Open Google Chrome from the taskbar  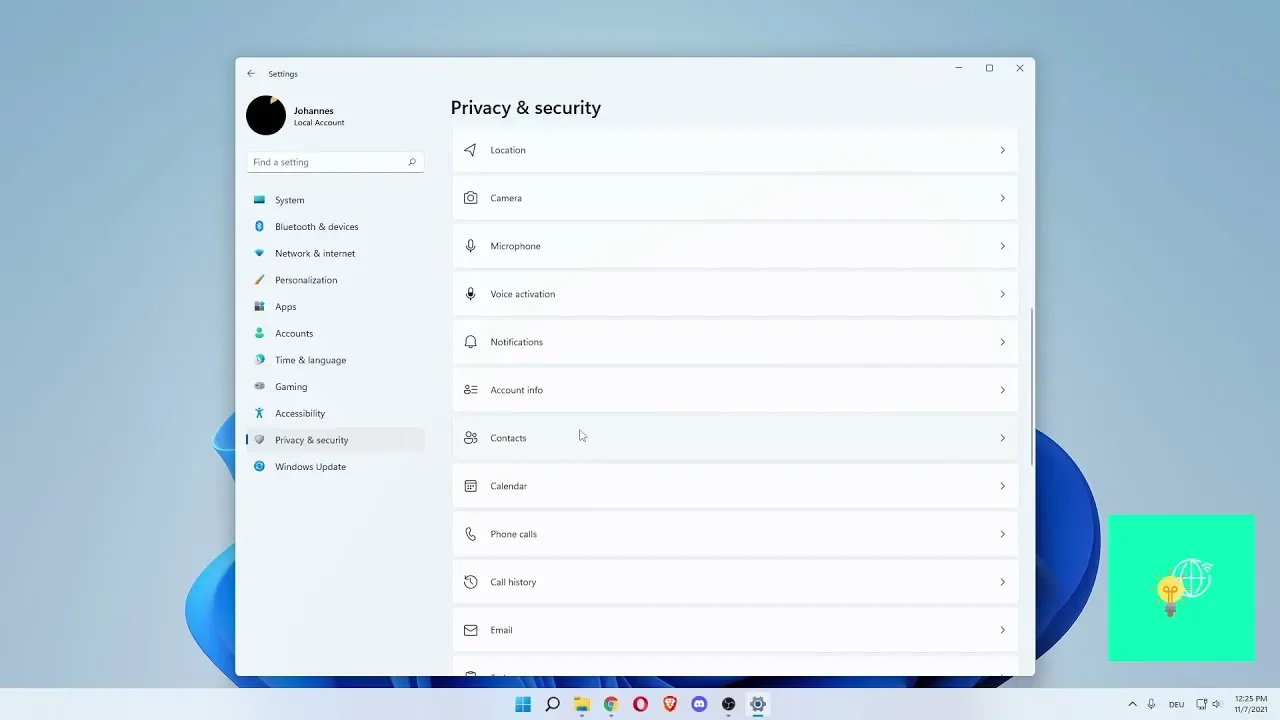611,704
